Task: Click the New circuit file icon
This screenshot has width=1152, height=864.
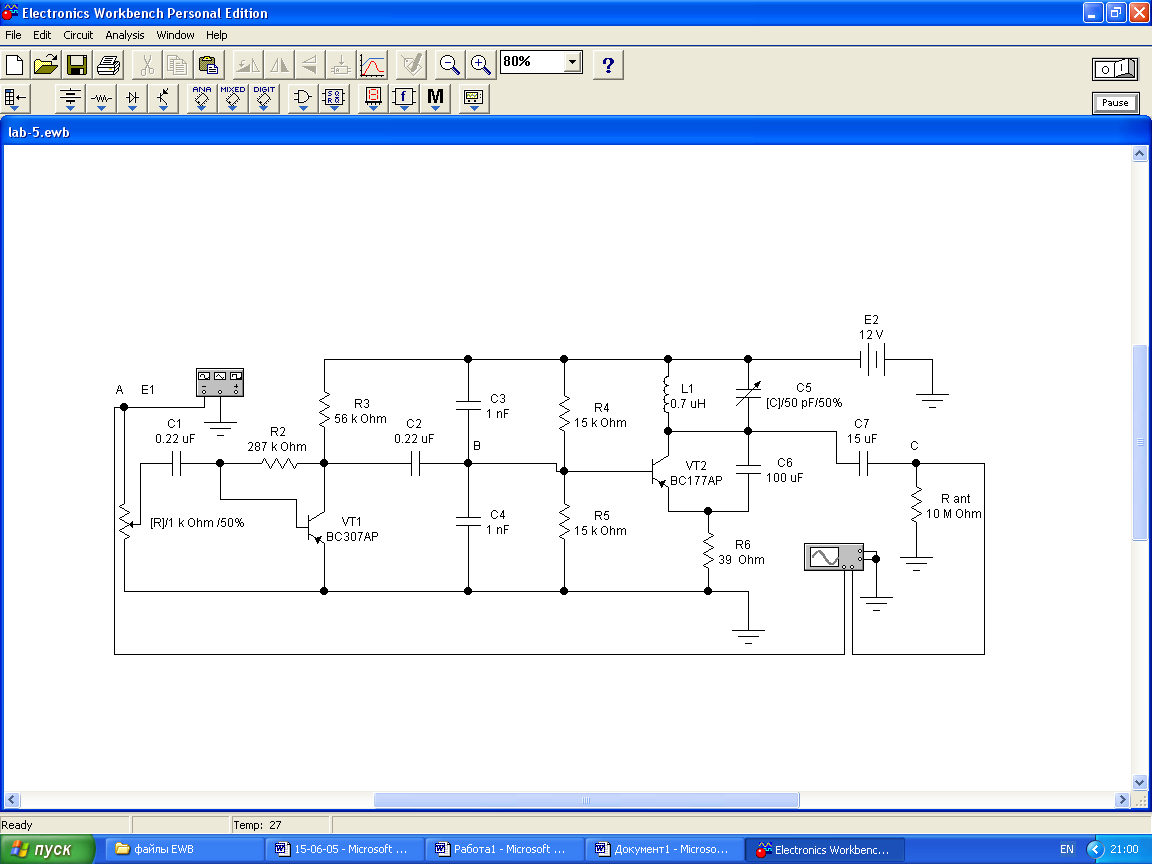Action: point(15,65)
